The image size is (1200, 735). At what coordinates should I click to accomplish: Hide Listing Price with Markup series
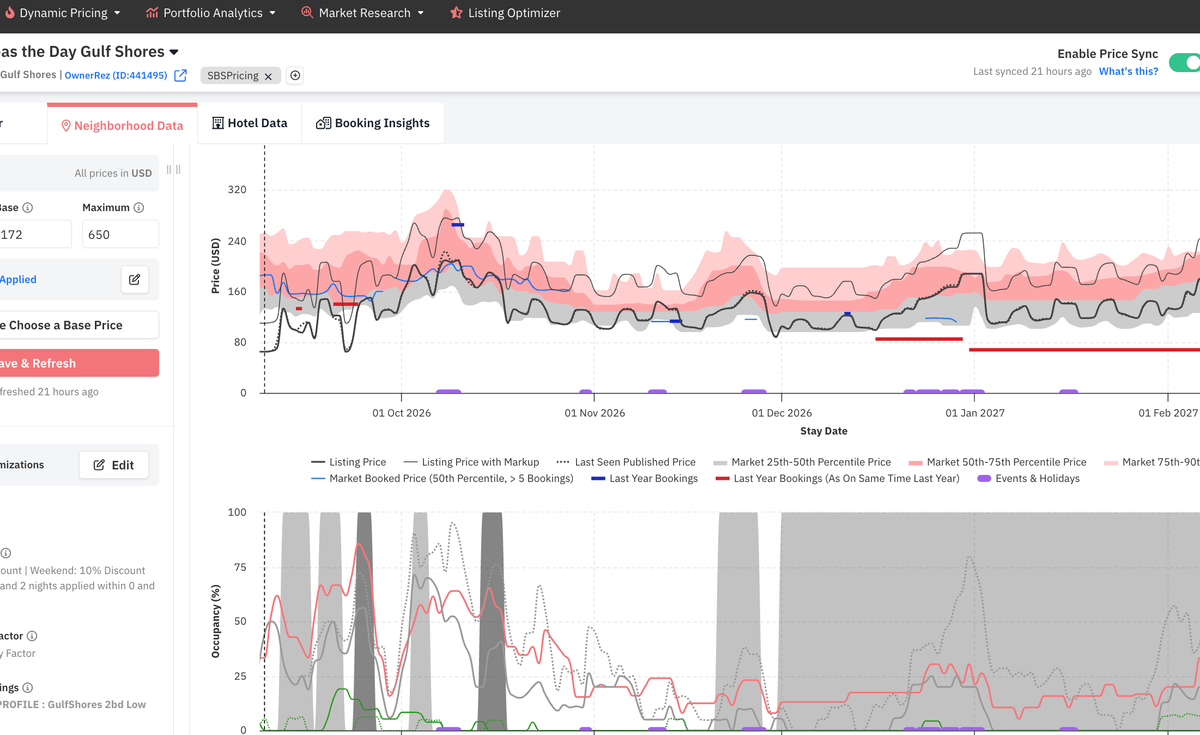[x=471, y=462]
